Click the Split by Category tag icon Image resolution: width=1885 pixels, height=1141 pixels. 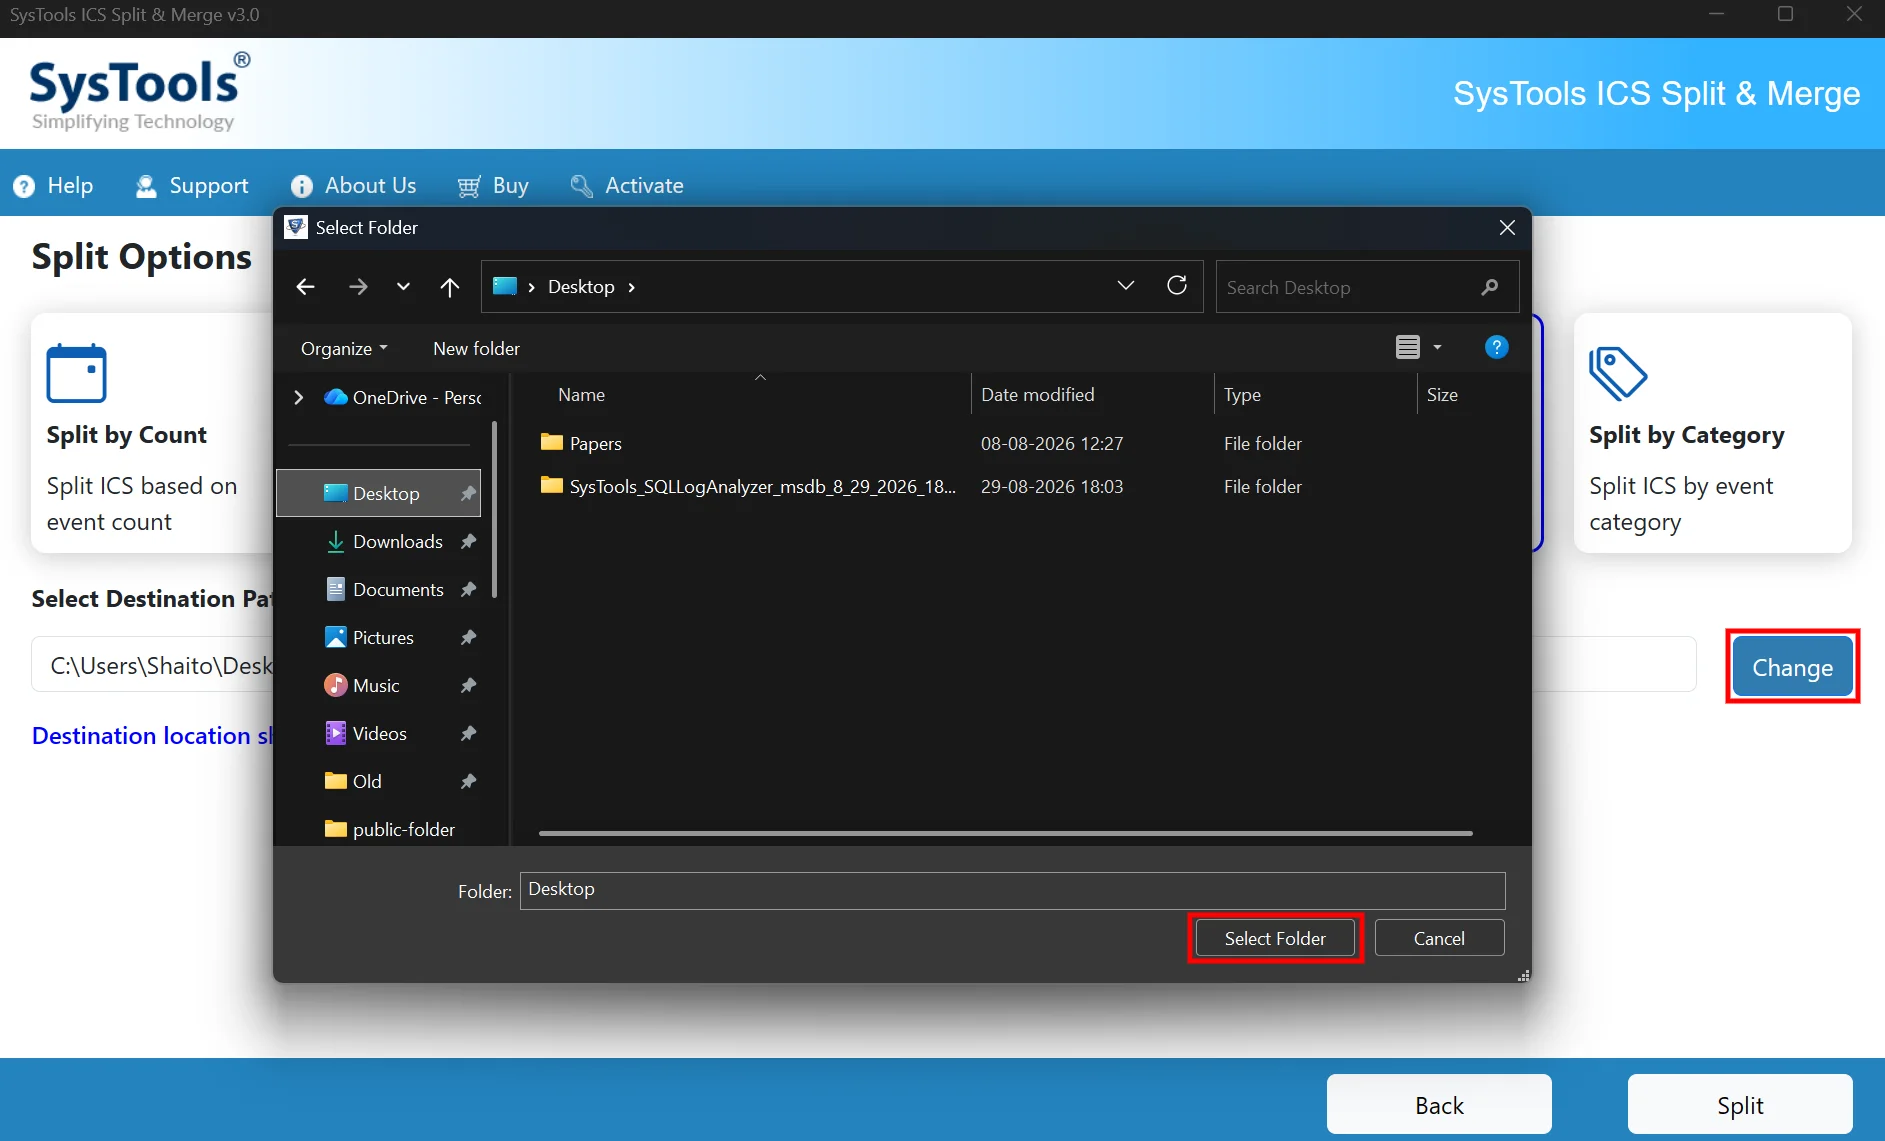pyautogui.click(x=1618, y=373)
